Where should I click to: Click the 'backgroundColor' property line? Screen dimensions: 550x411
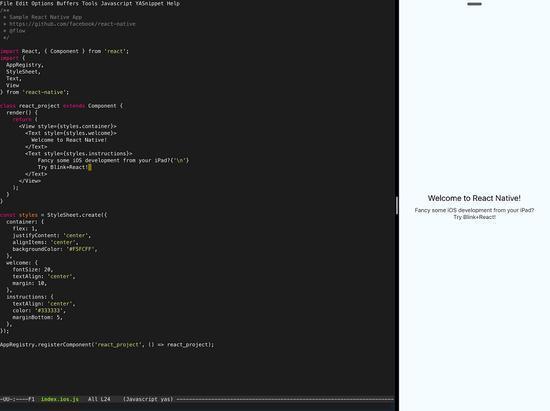pyautogui.click(x=55, y=249)
